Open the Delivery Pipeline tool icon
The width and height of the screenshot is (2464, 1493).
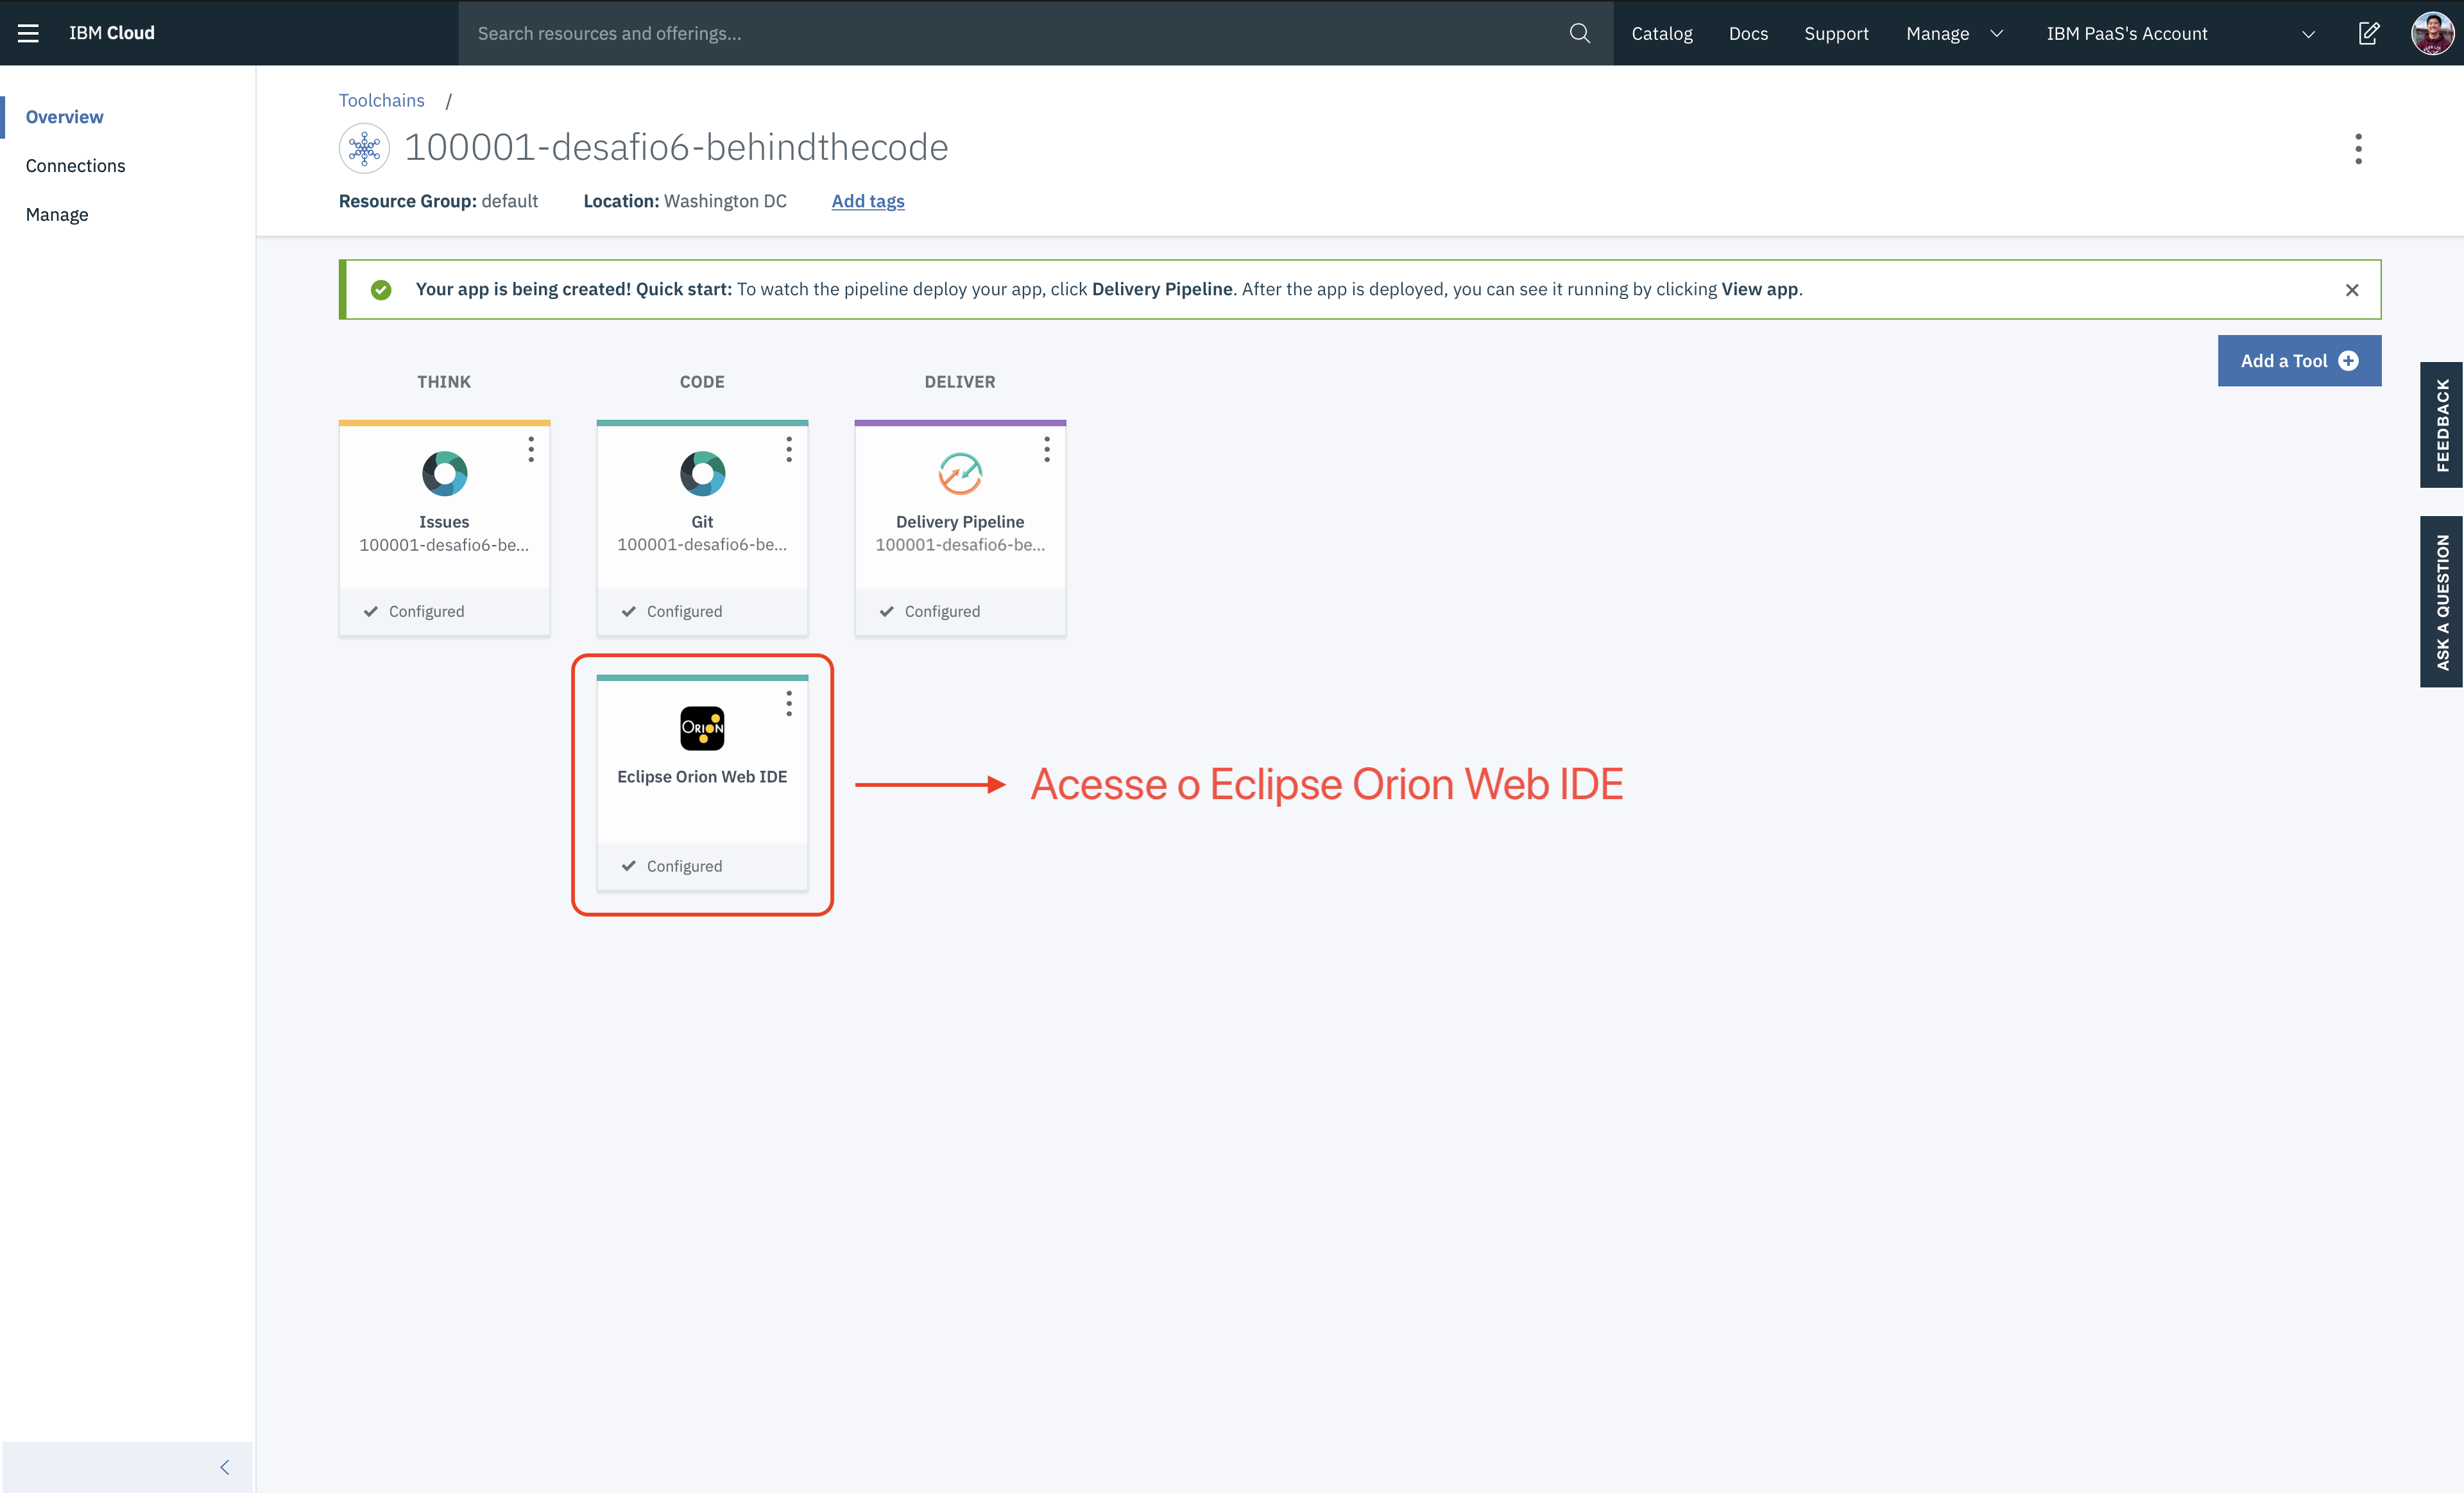960,474
